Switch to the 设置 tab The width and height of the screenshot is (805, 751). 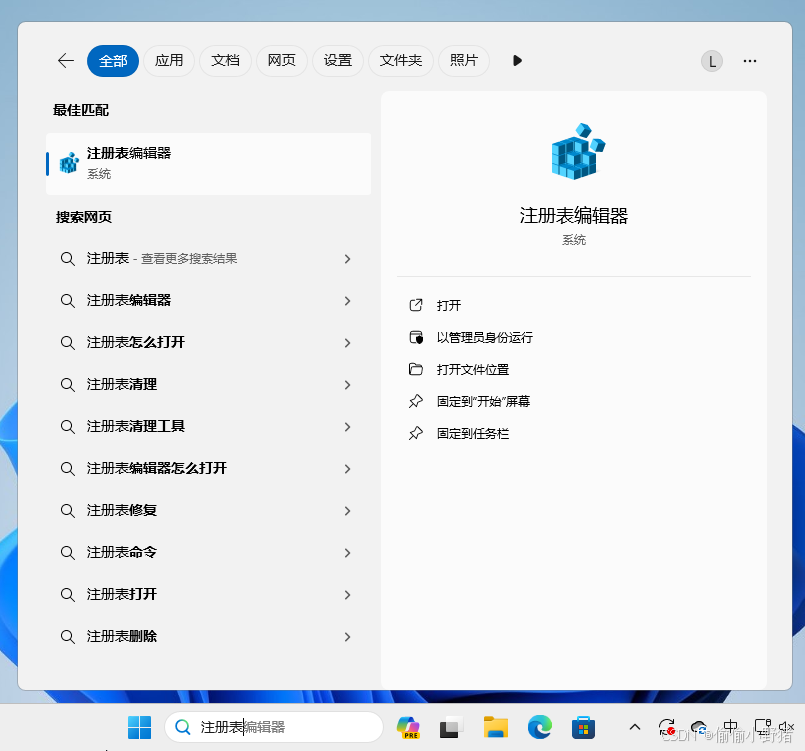pos(338,61)
